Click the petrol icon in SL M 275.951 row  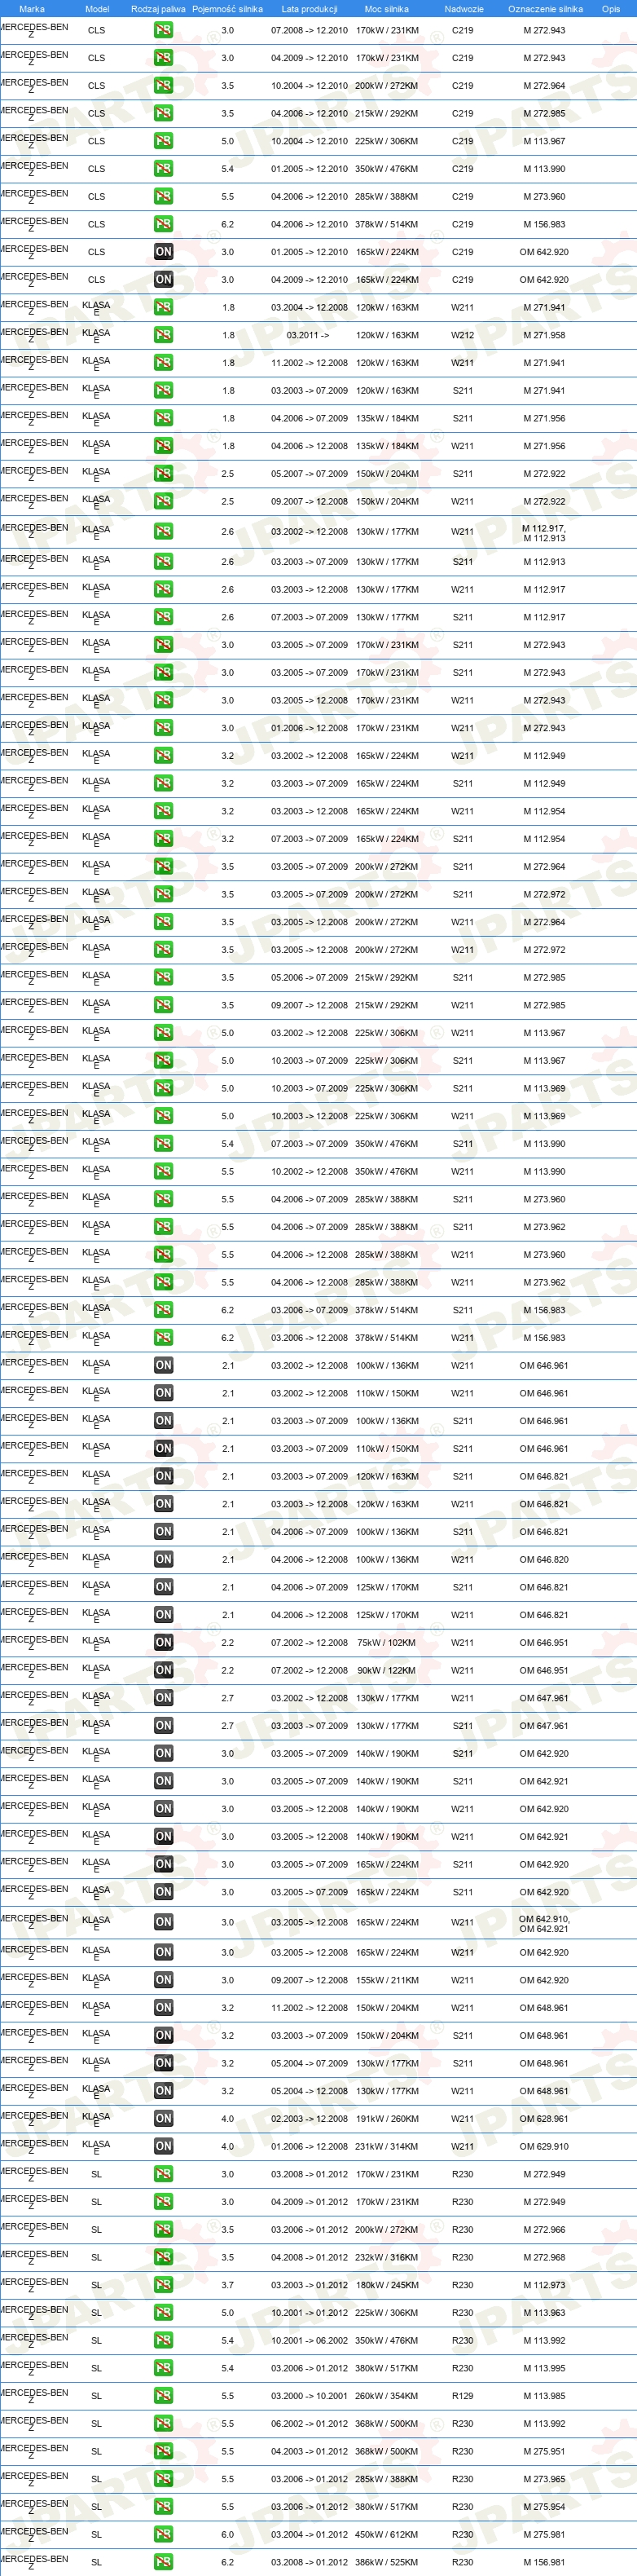click(163, 2452)
